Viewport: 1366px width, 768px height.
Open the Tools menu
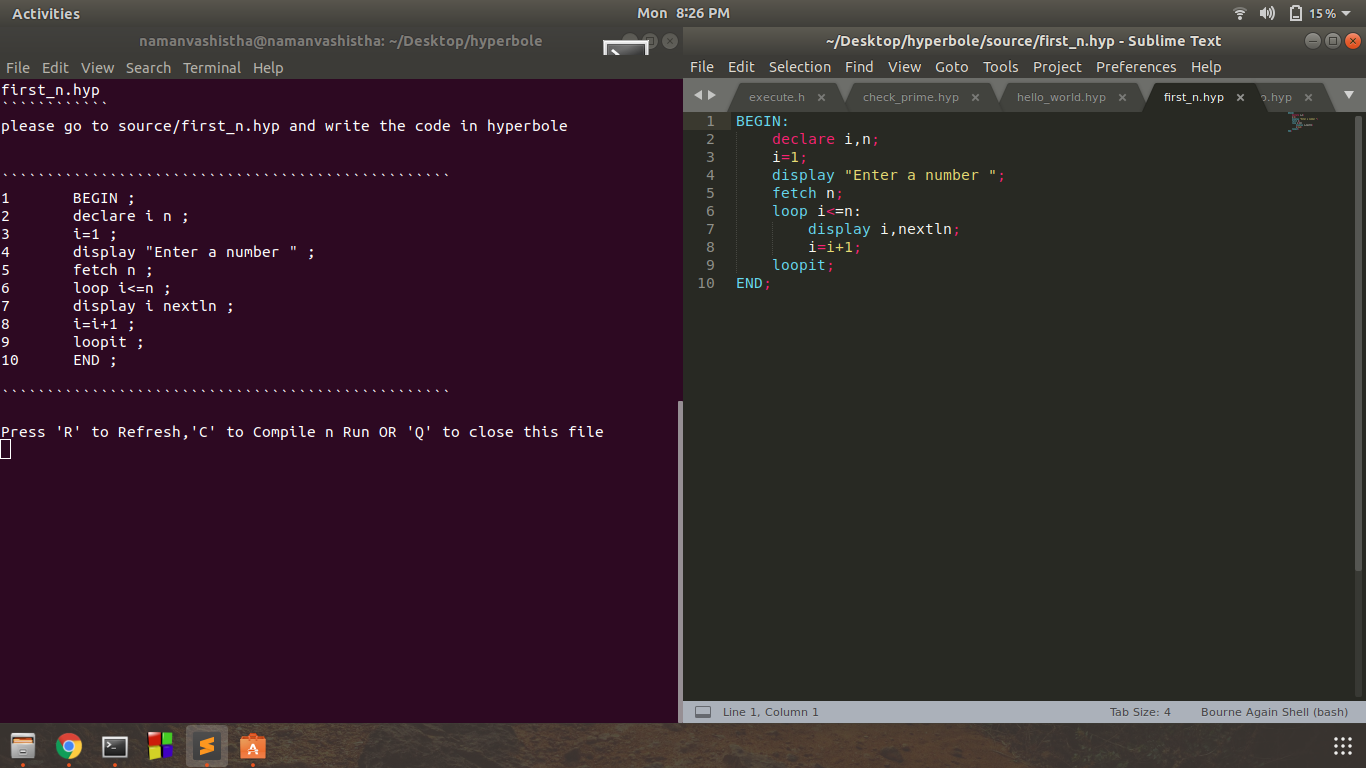[1000, 67]
